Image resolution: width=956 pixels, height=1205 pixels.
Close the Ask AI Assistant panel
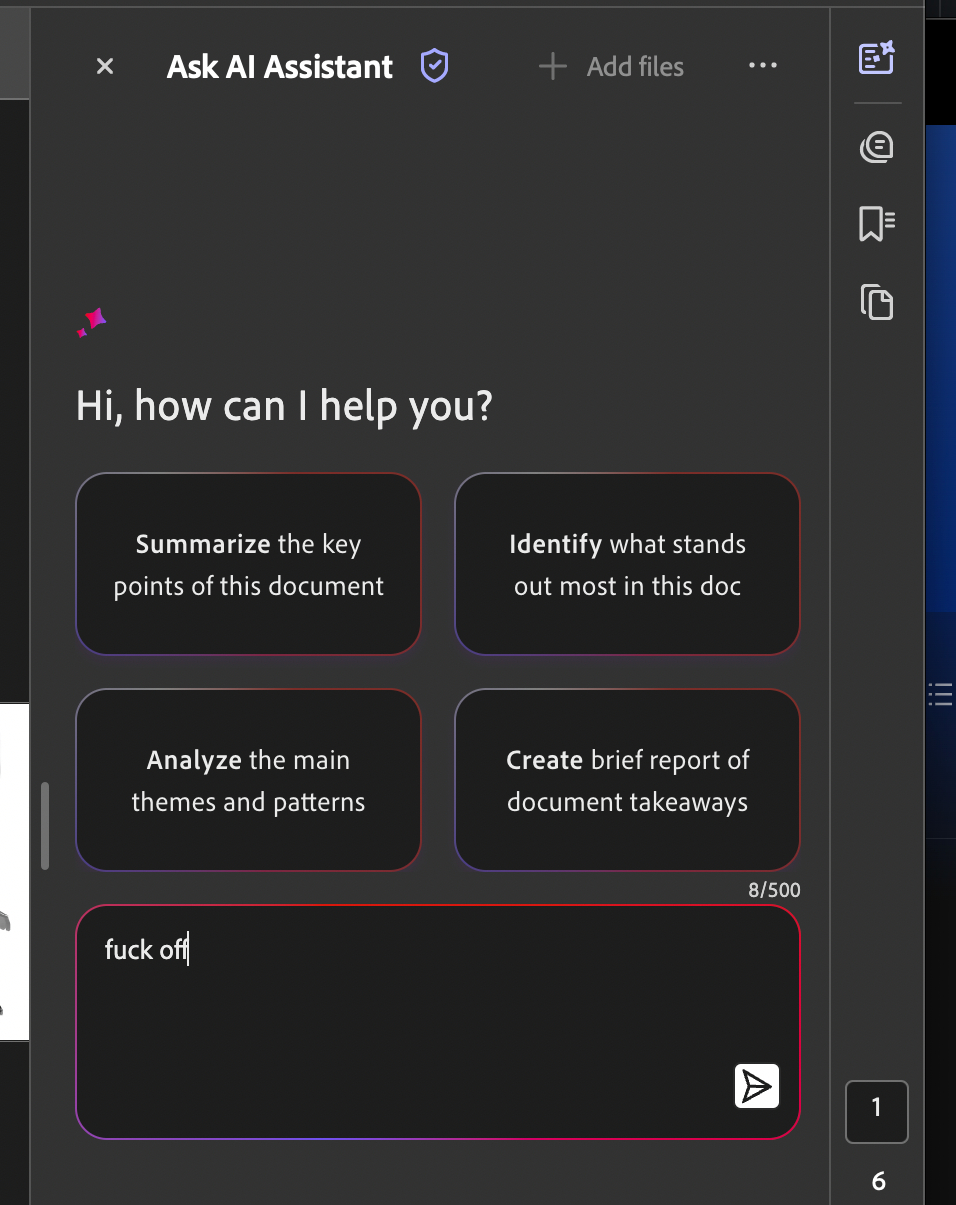105,67
